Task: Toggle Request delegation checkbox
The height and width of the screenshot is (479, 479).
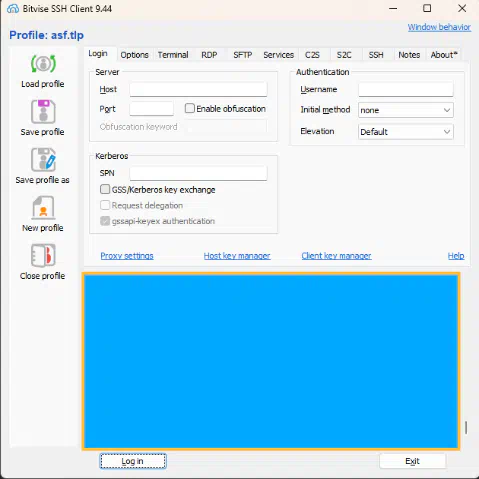Action: [105, 205]
